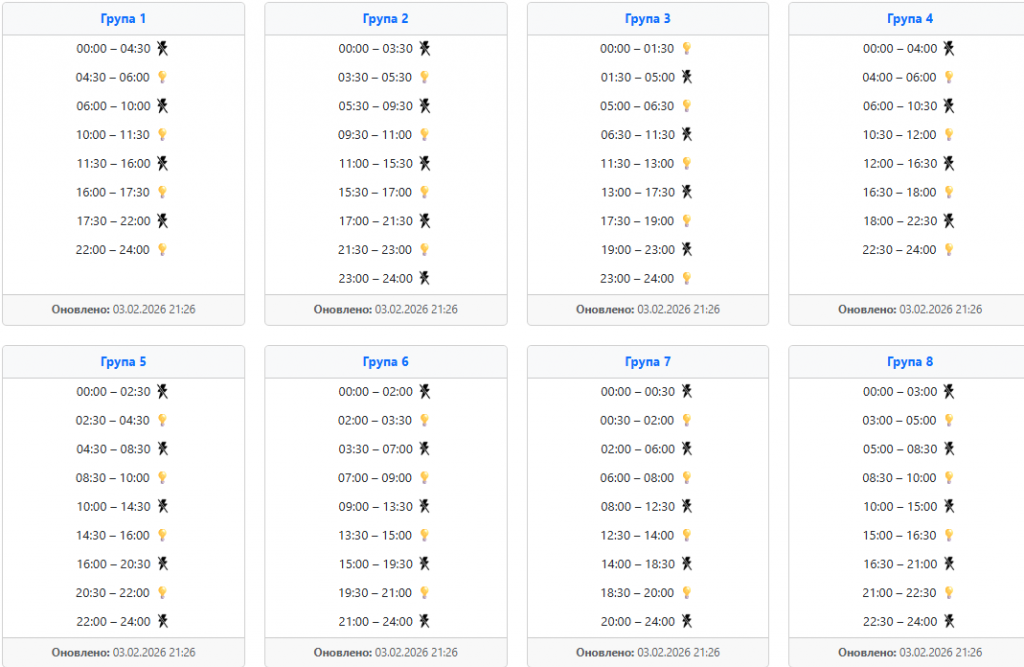Click power-off icon beside 23:00–24:00 in Група 2
Image resolution: width=1024 pixels, height=667 pixels.
click(424, 278)
